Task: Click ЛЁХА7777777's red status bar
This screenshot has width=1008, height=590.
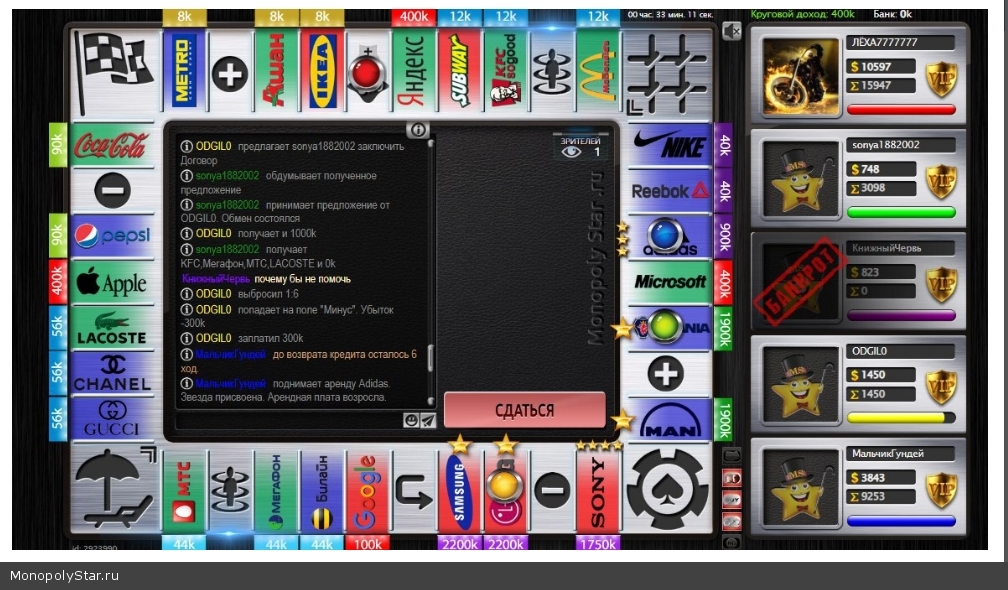Action: point(901,110)
